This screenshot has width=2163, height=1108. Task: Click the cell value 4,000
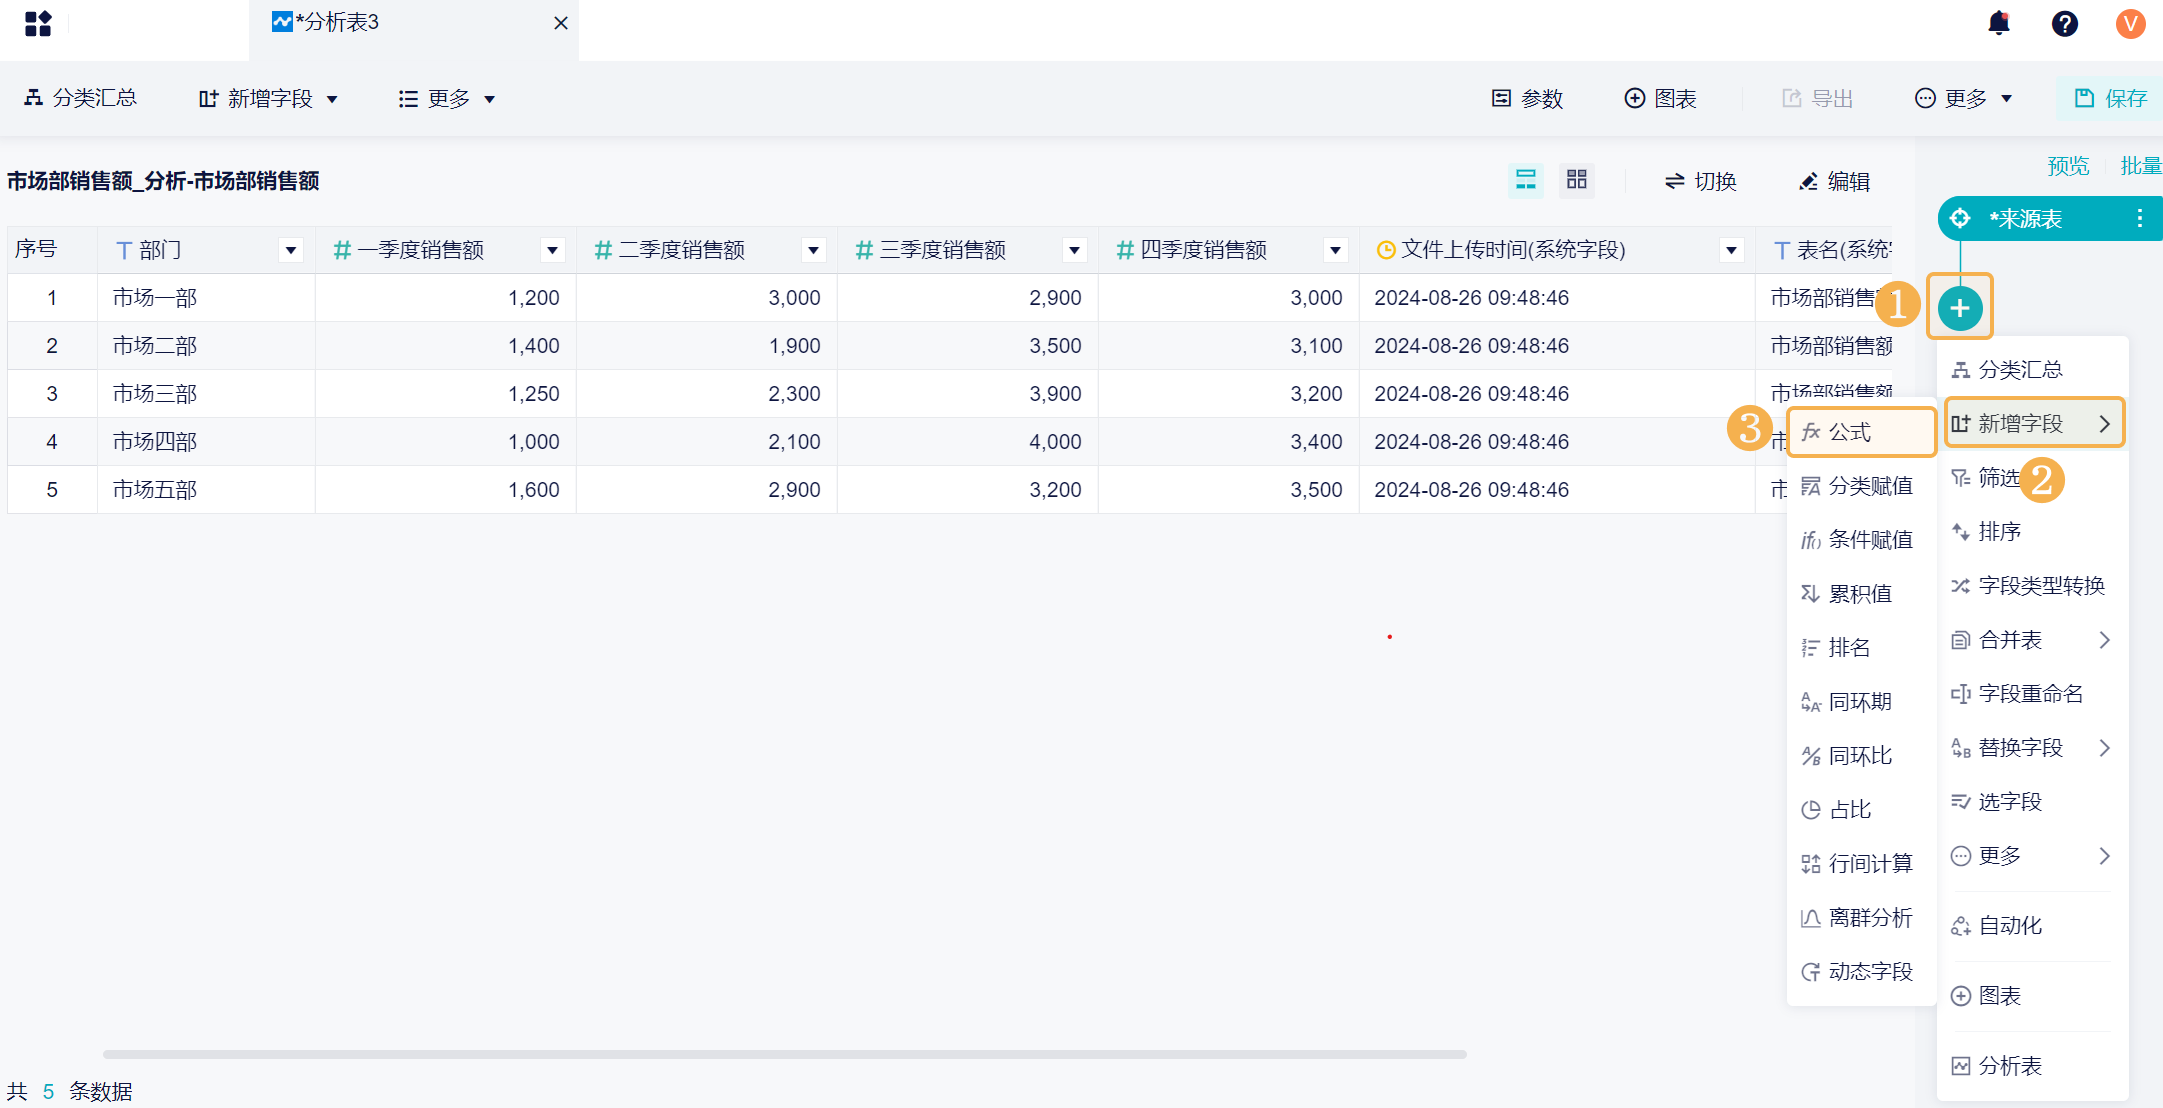click(968, 441)
